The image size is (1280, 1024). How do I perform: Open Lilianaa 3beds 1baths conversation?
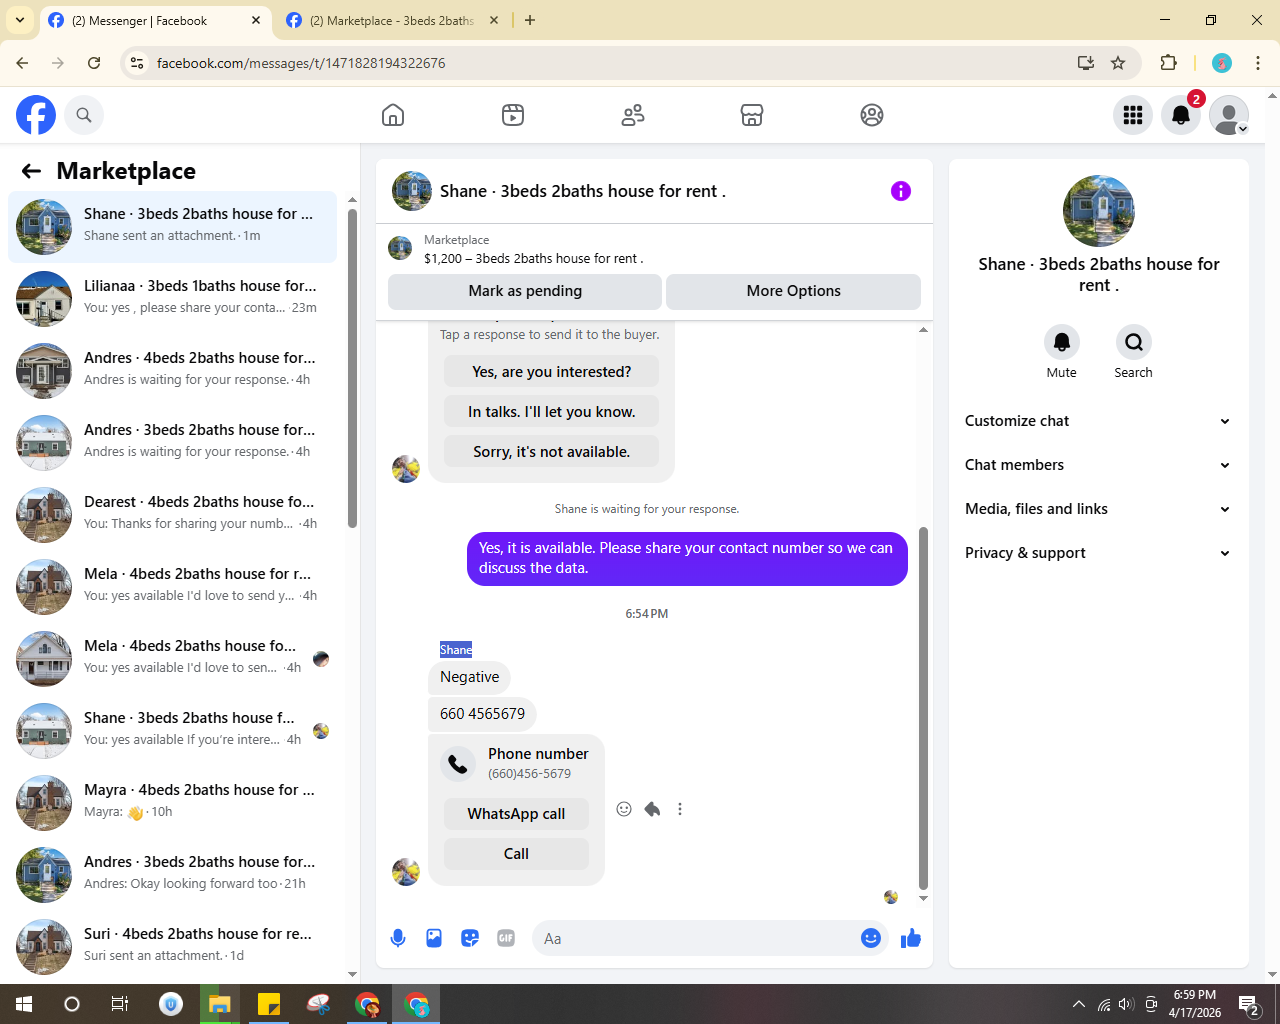pyautogui.click(x=172, y=297)
